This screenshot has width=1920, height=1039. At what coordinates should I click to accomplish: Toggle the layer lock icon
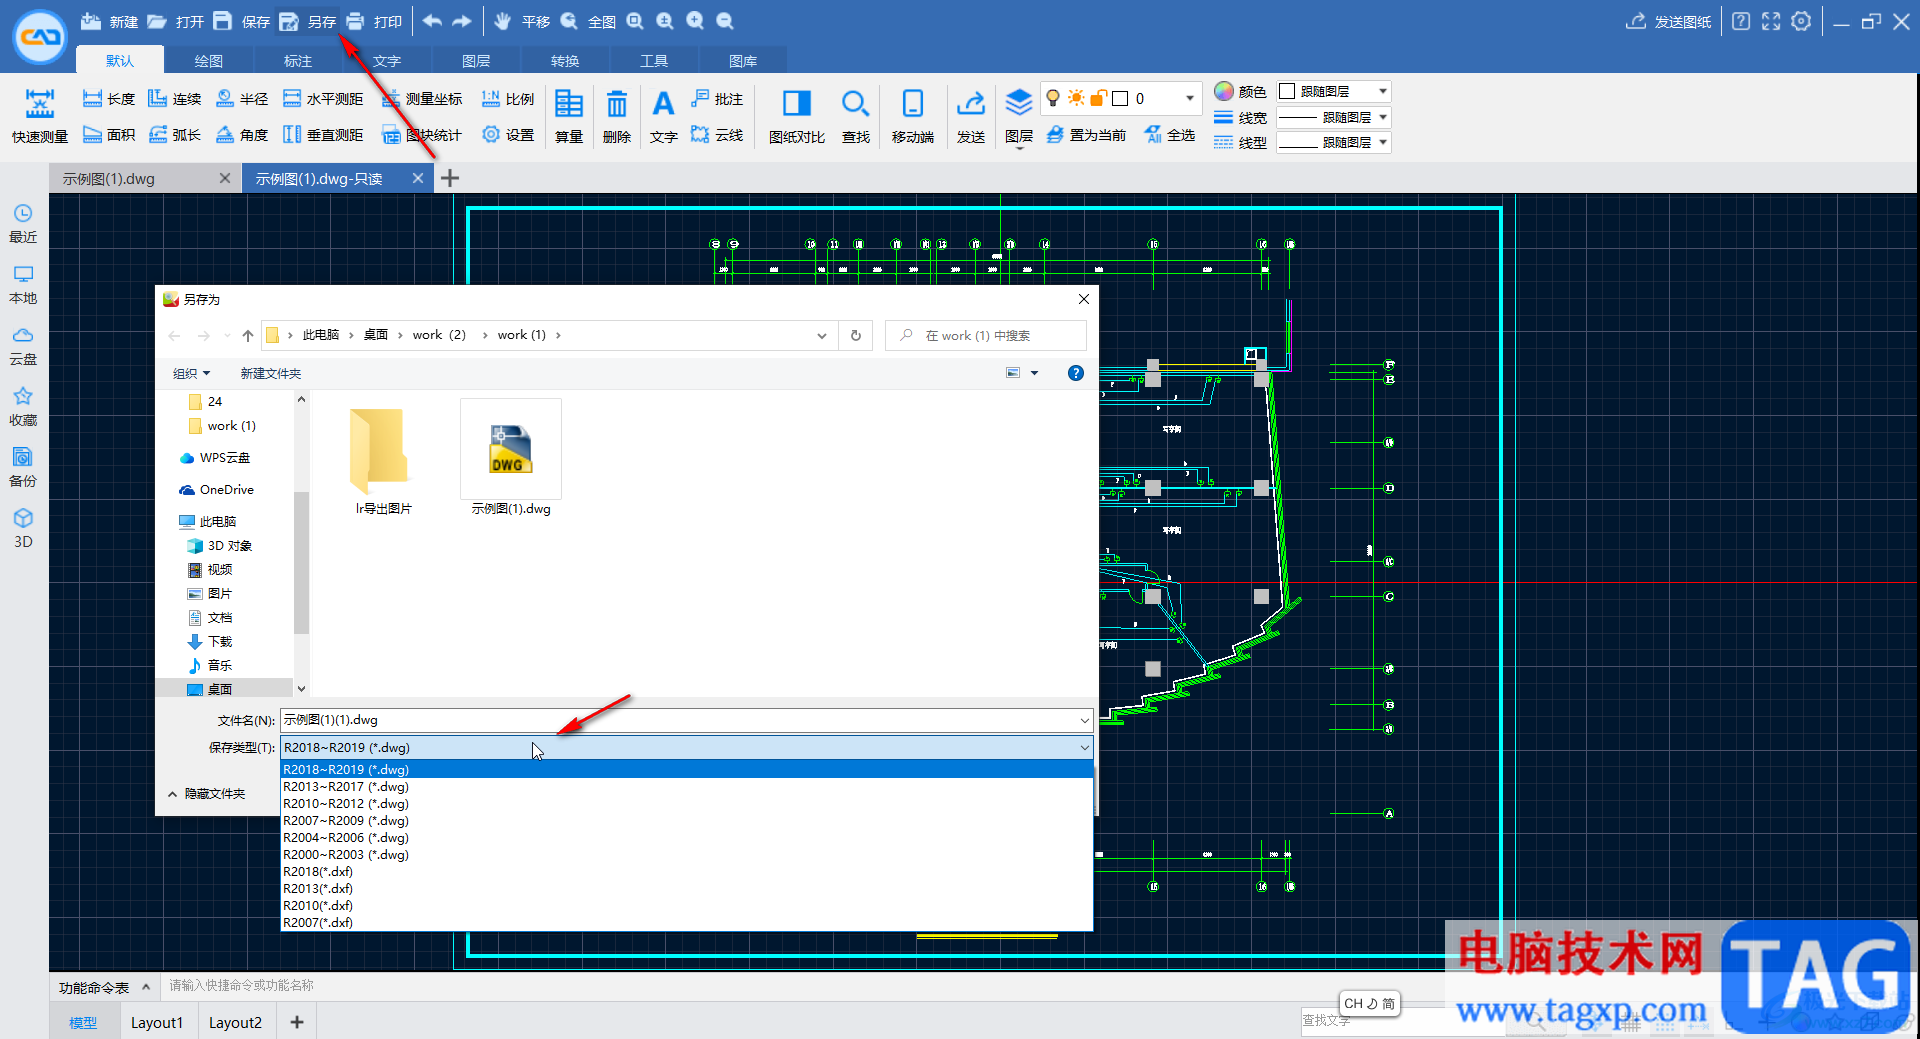(1098, 98)
